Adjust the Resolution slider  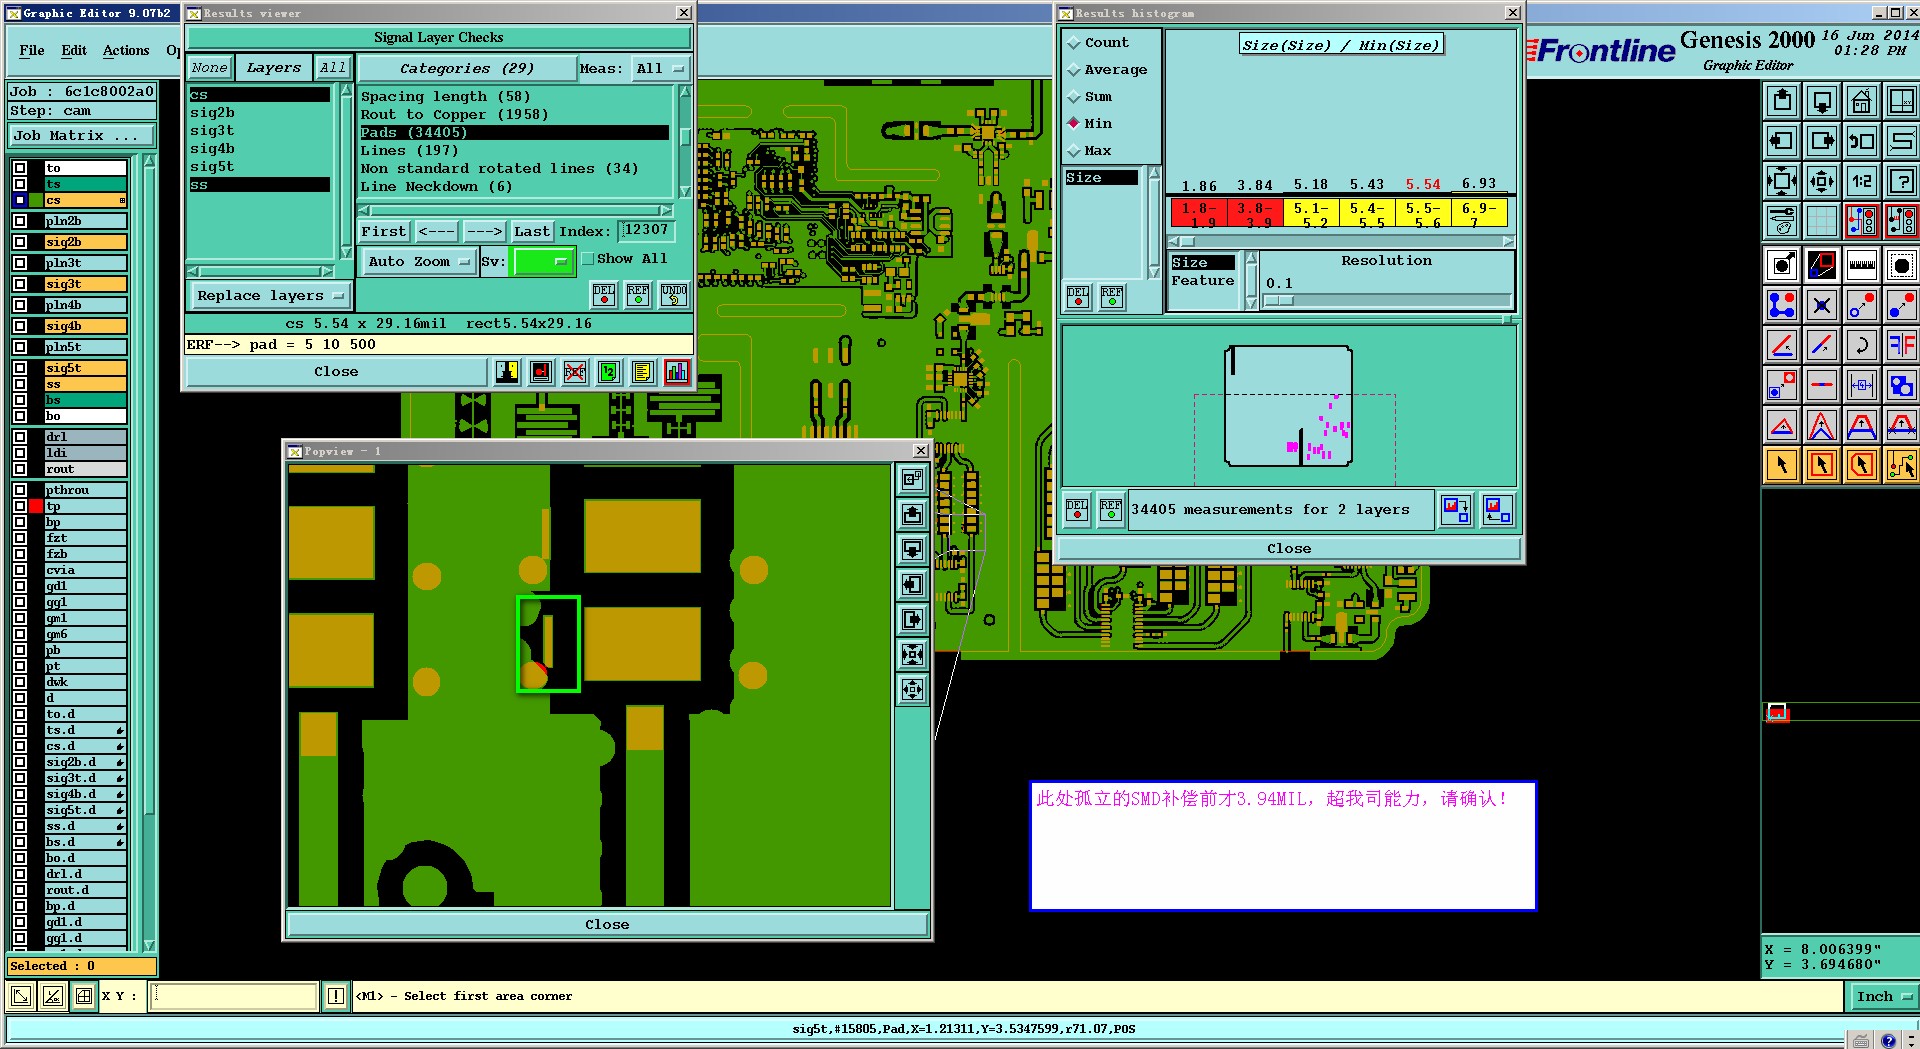(x=1388, y=300)
